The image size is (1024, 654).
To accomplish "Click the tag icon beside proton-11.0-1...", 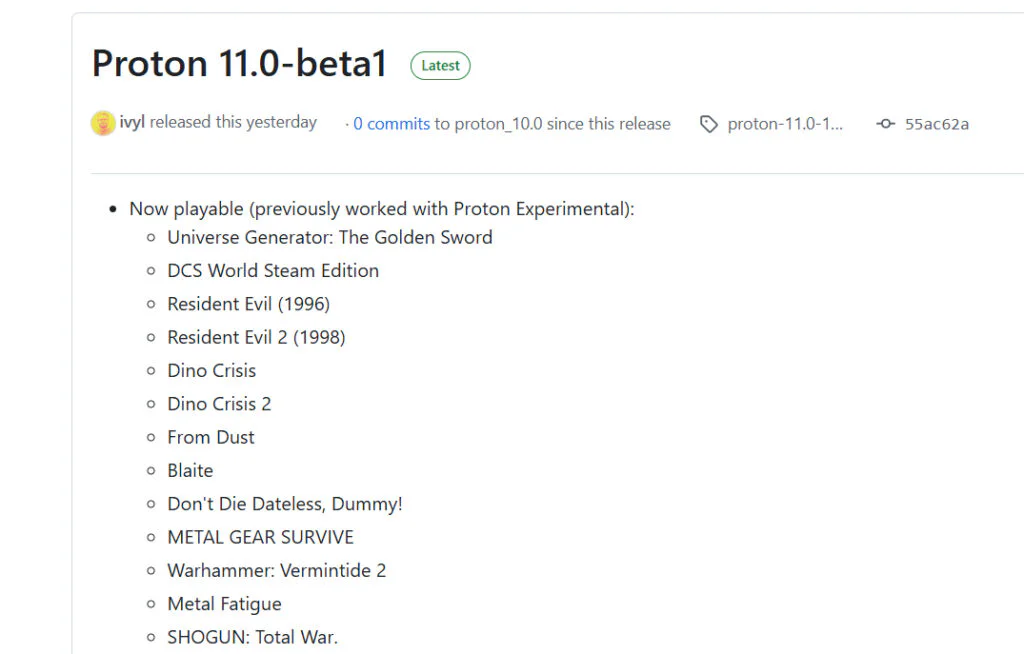I will (709, 124).
